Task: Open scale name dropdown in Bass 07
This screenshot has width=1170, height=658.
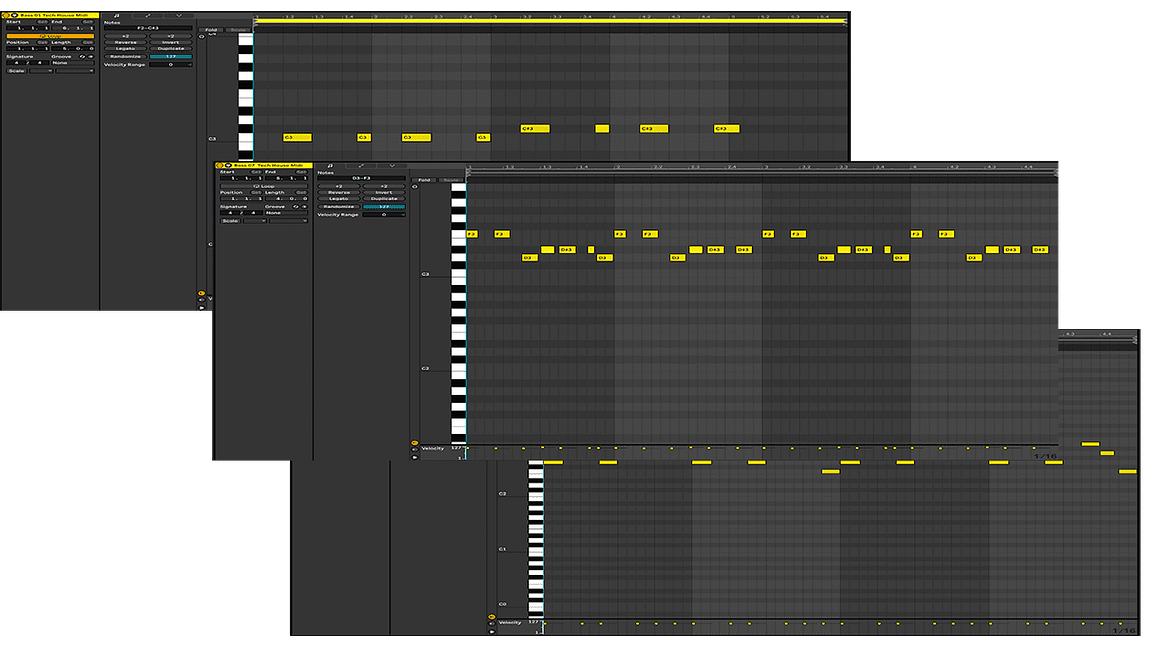Action: tap(288, 221)
